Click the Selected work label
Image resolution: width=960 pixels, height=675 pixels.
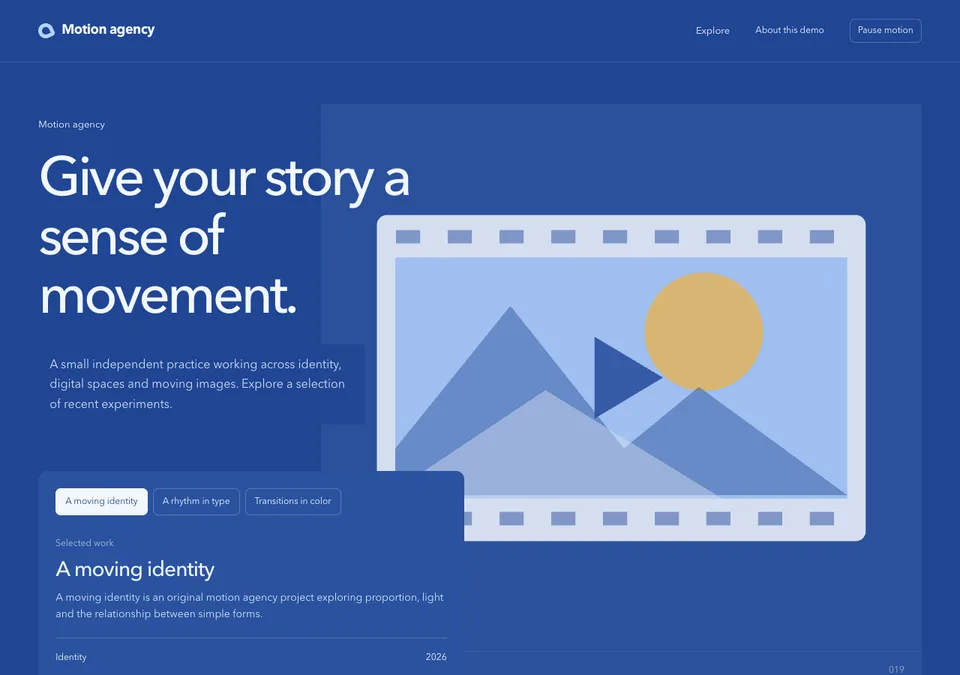pyautogui.click(x=84, y=543)
